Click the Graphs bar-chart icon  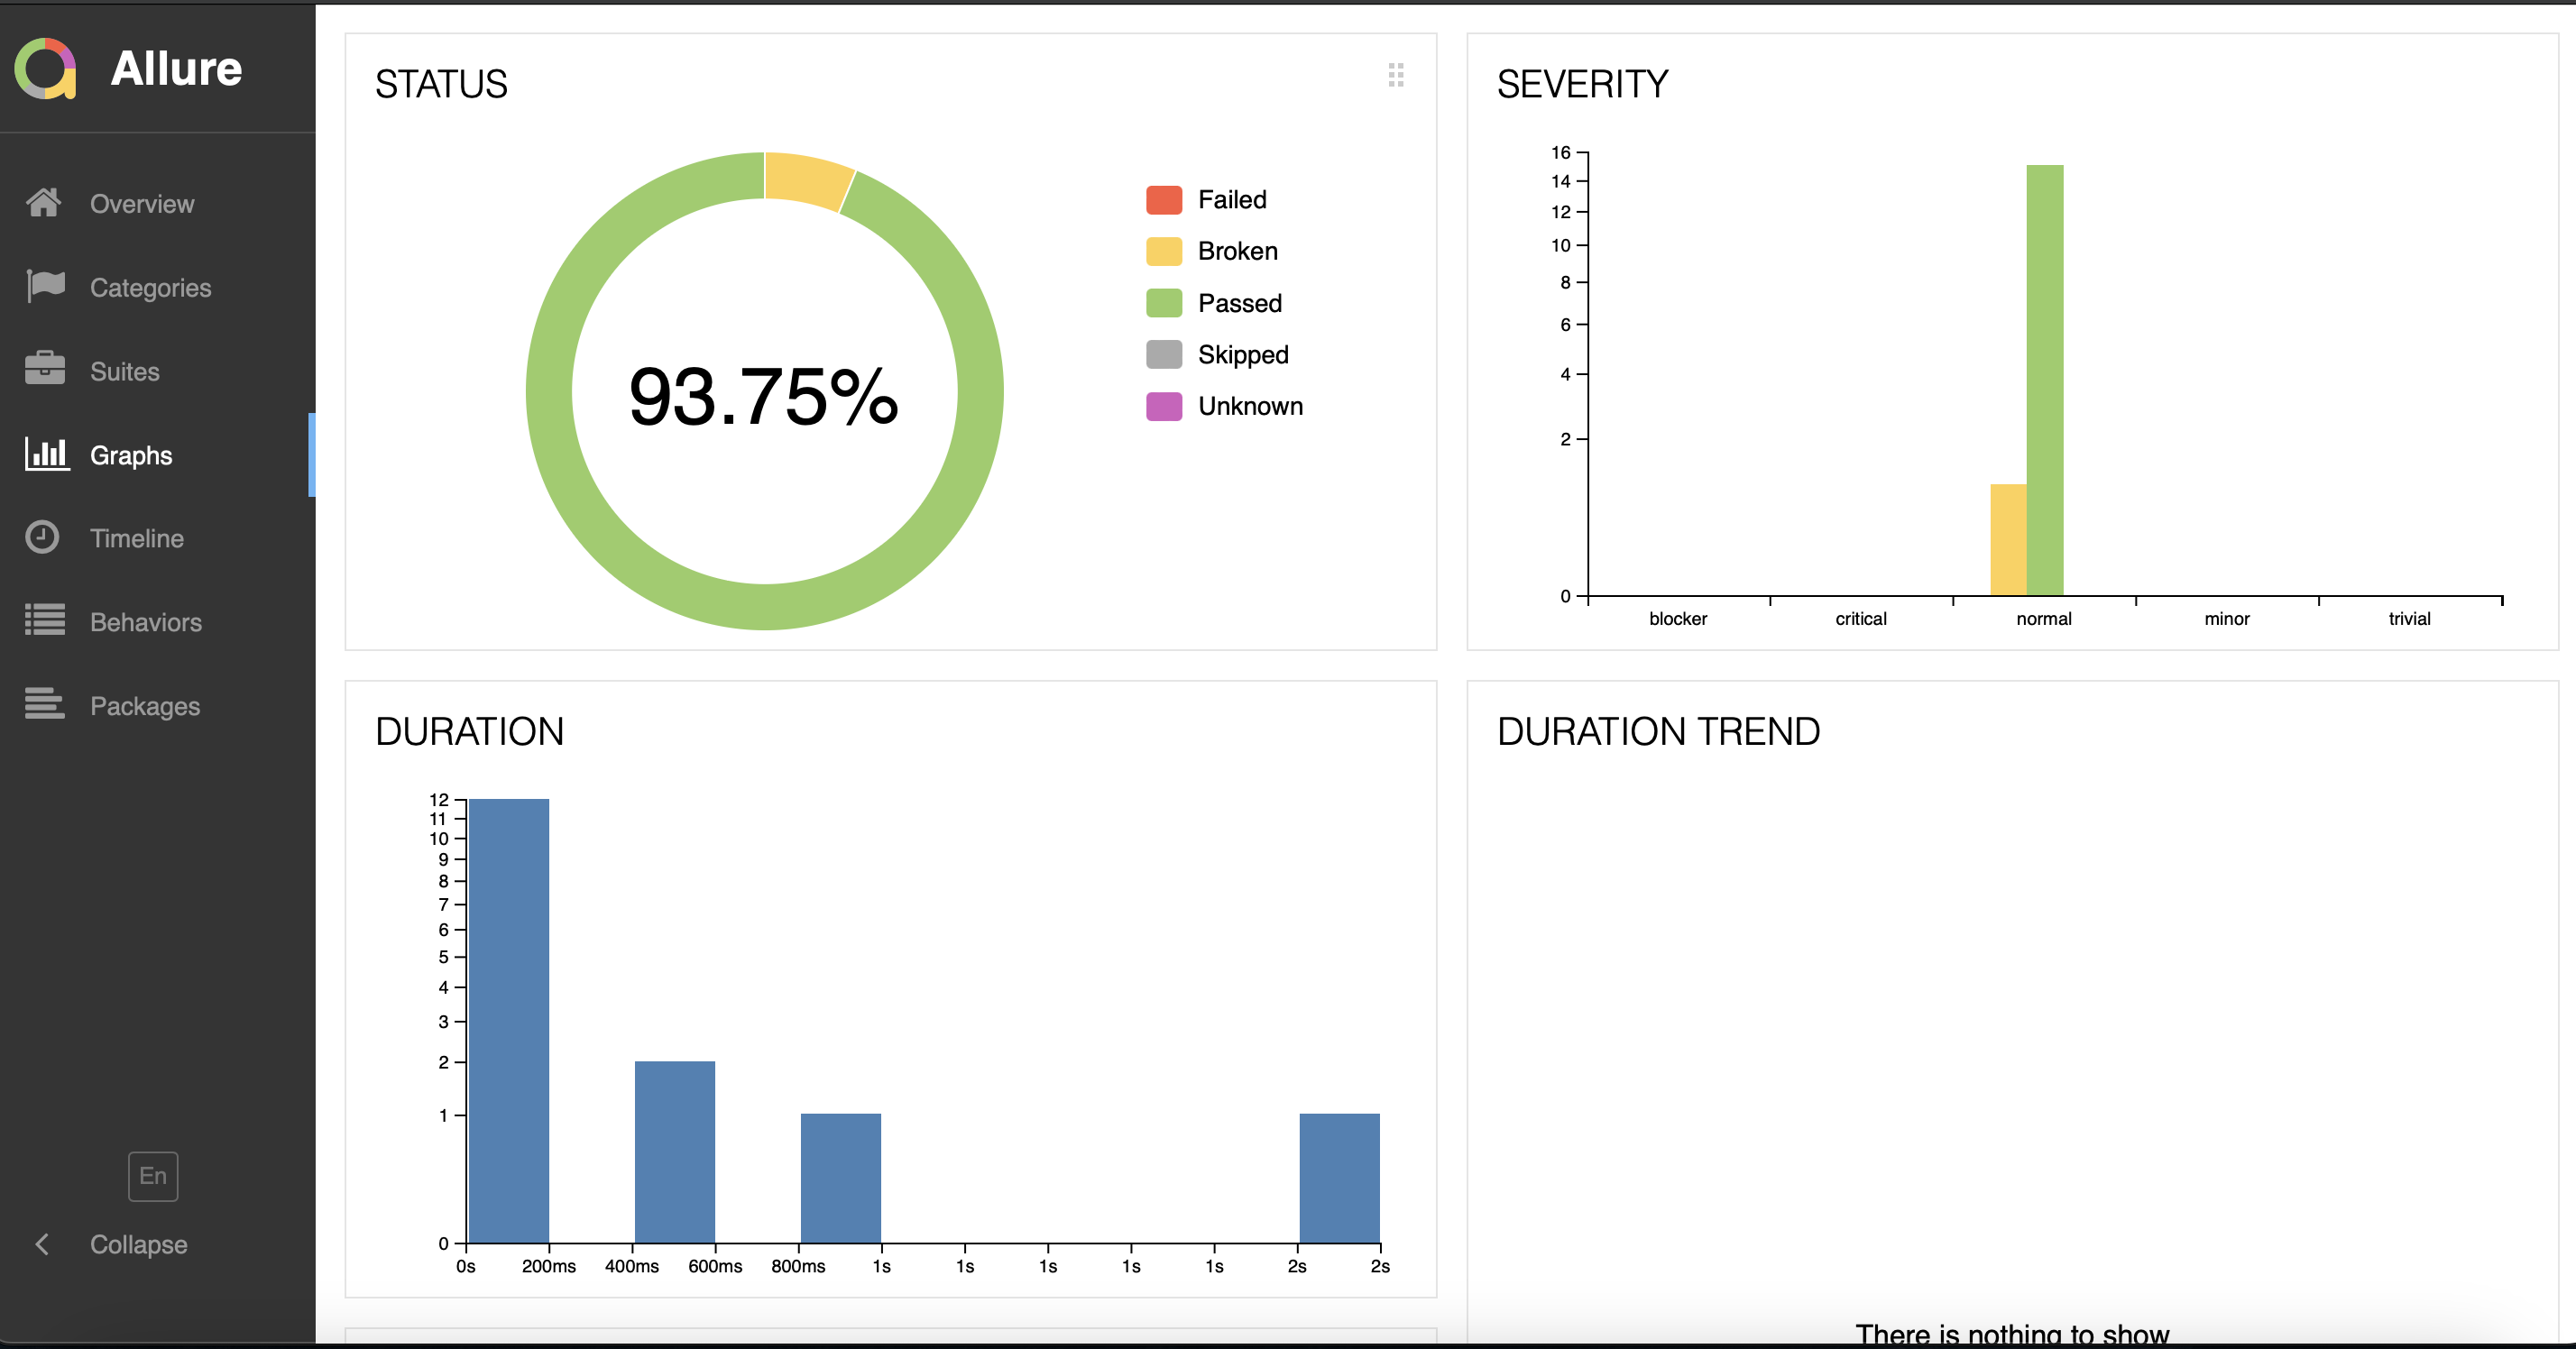[46, 454]
